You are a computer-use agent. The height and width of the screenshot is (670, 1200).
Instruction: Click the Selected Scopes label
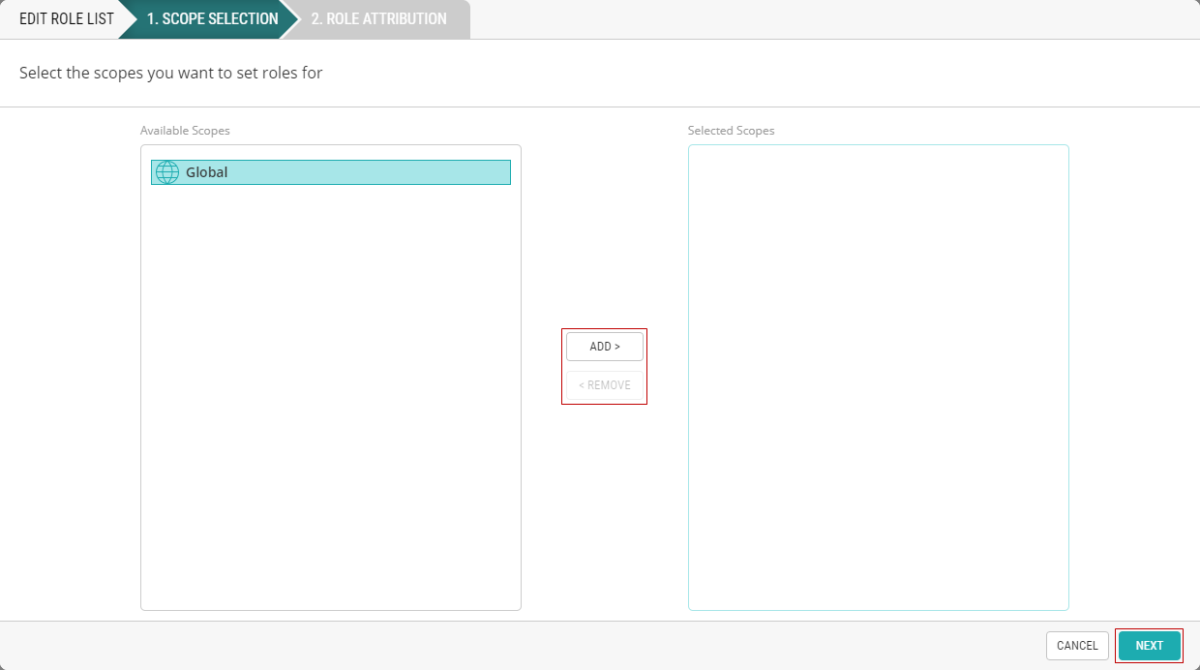[x=731, y=131]
